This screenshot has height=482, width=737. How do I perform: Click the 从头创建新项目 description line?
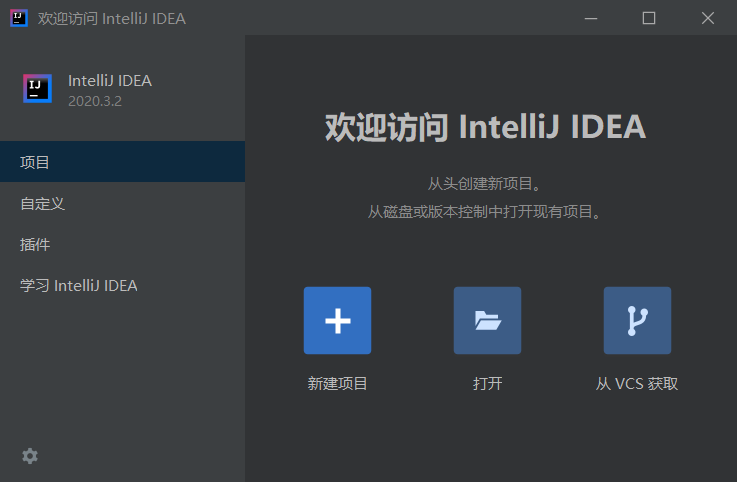[x=485, y=184]
